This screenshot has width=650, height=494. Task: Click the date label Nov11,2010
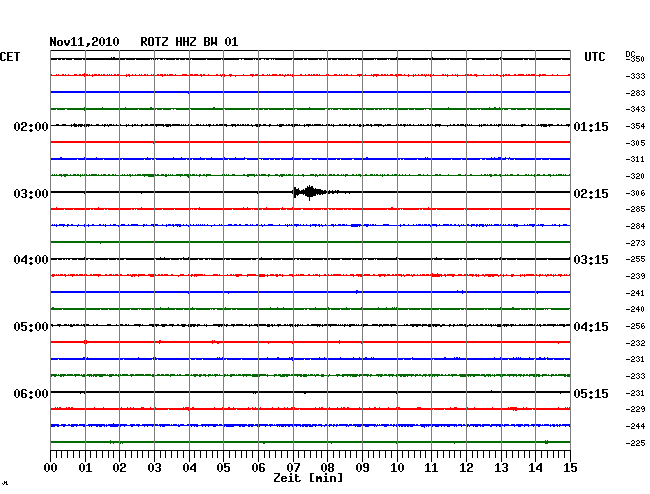click(84, 42)
